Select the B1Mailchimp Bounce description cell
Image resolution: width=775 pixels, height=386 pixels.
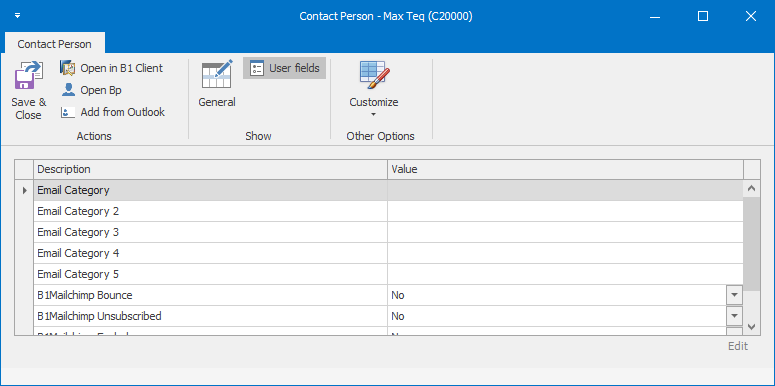point(211,295)
